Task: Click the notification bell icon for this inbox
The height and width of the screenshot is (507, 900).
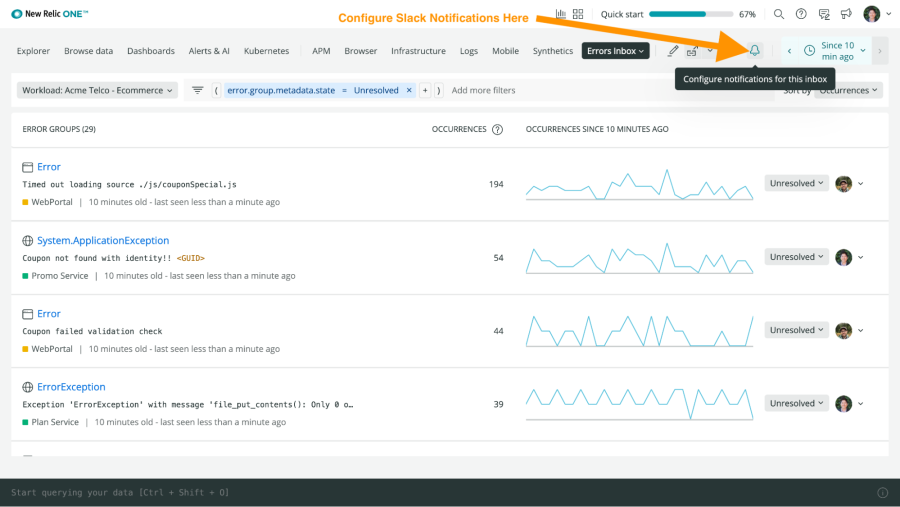Action: (754, 51)
